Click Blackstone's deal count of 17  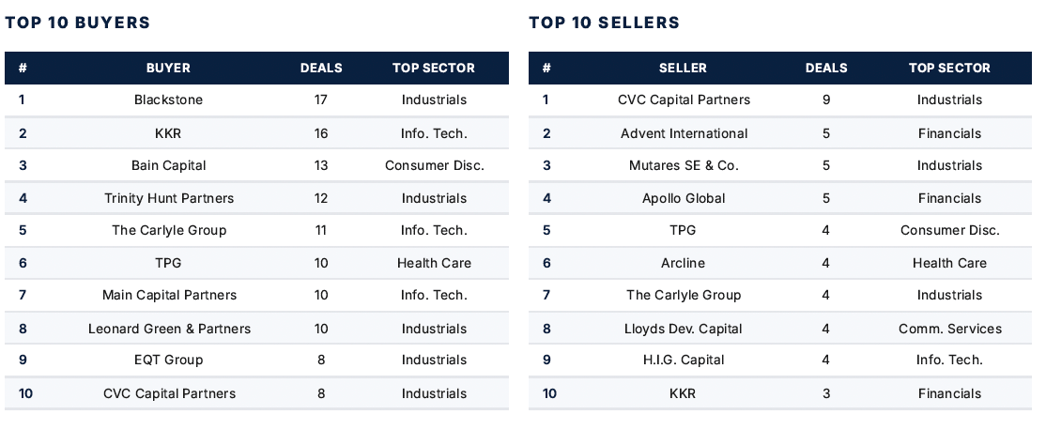321,100
